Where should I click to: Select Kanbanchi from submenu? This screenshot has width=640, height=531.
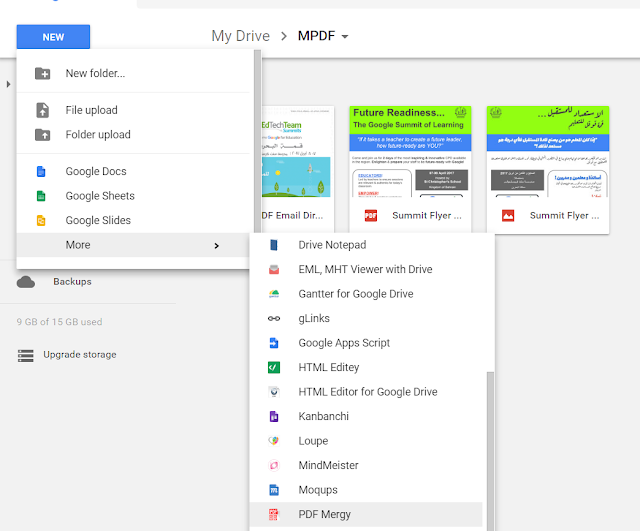(x=366, y=416)
